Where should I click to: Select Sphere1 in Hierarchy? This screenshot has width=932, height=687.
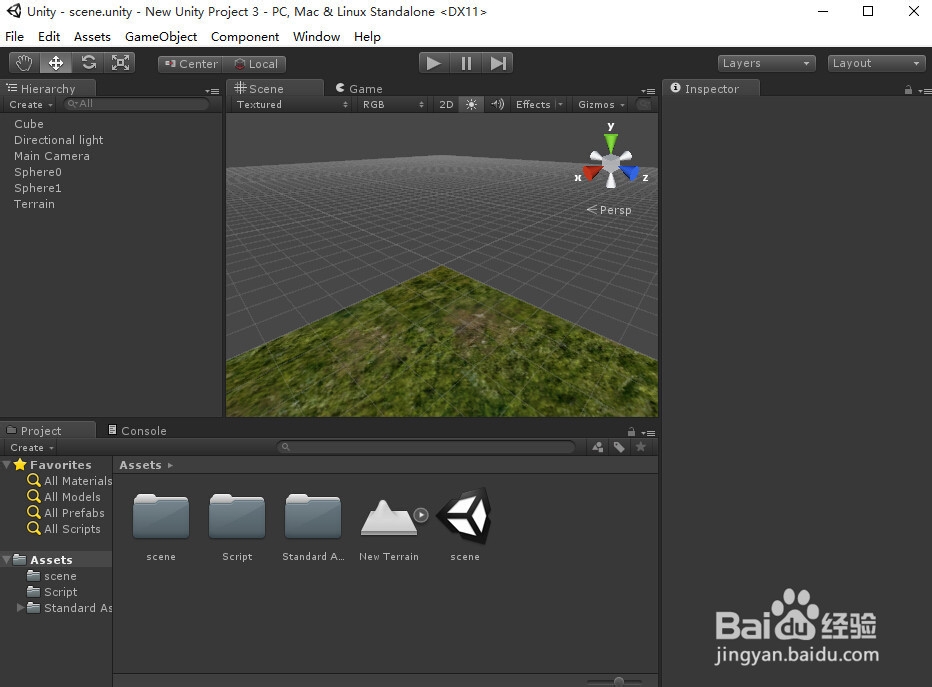pos(111,188)
